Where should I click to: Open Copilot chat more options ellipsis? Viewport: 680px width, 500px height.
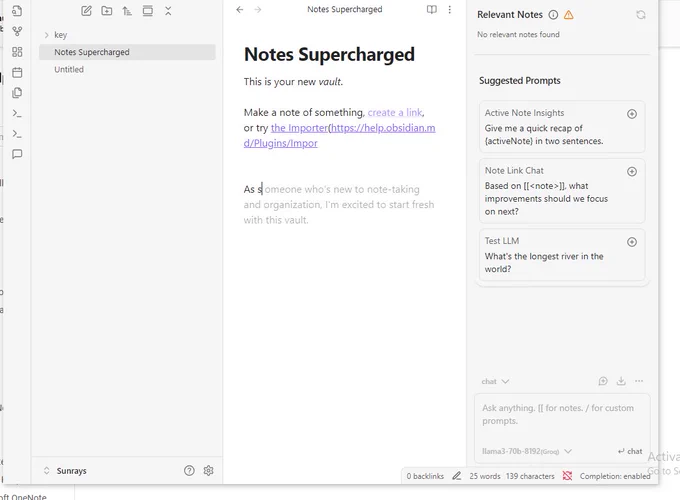639,381
